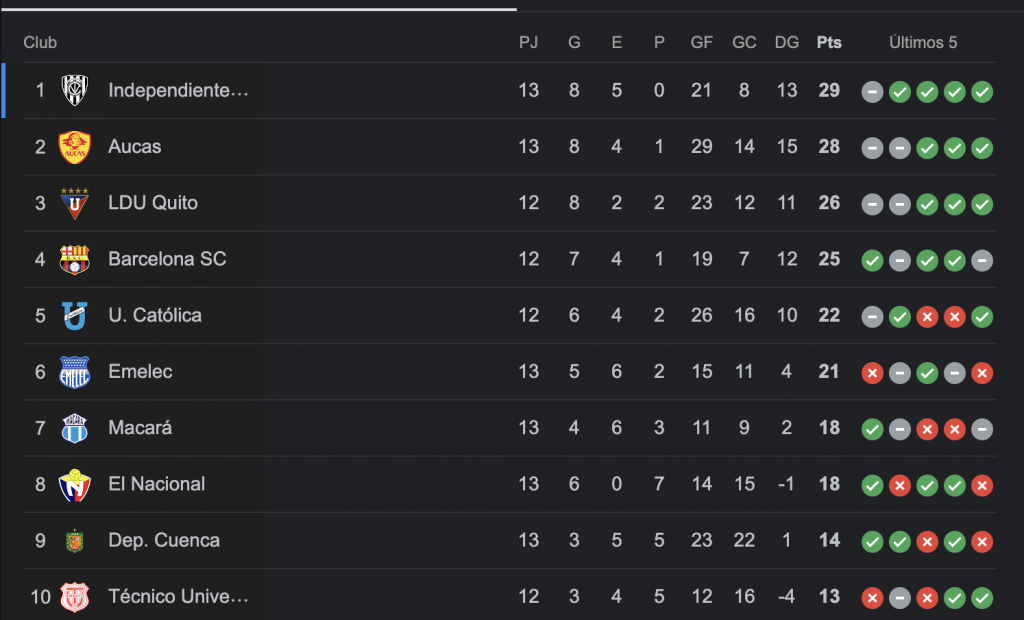Open the Aucas team name link
The height and width of the screenshot is (620, 1024).
pyautogui.click(x=134, y=147)
